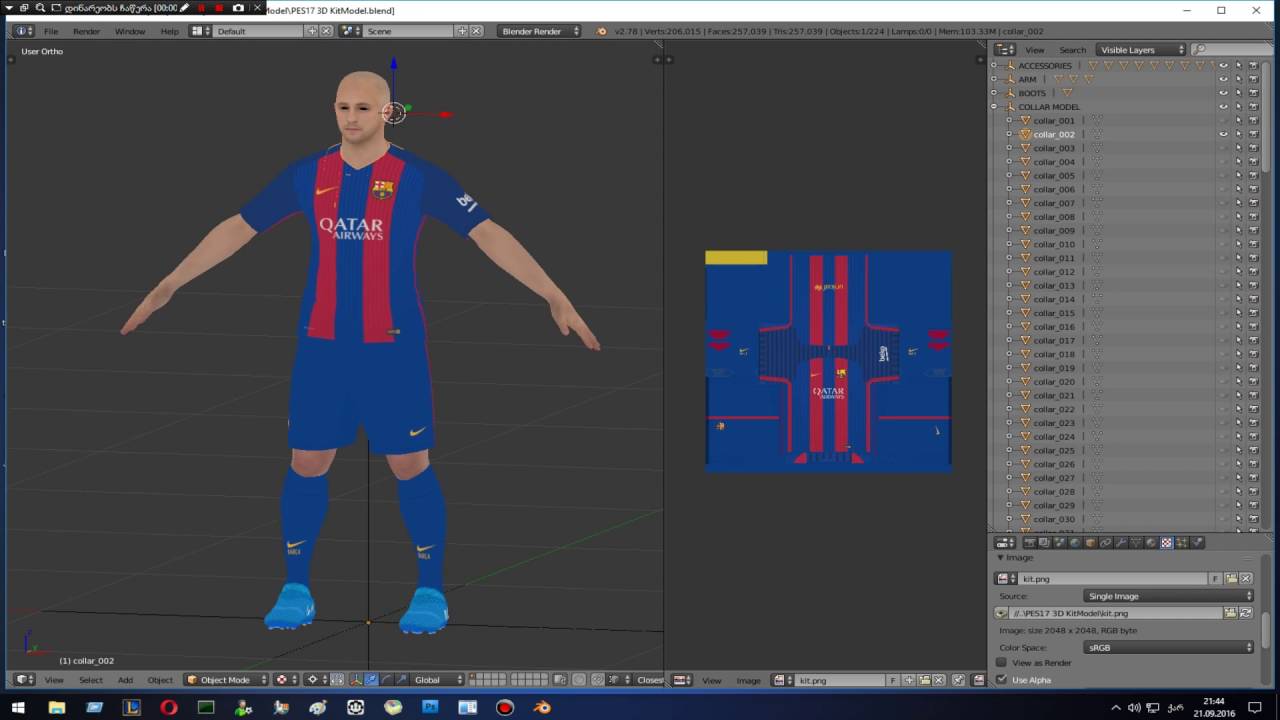Enable the View as Render checkbox

tap(1001, 663)
